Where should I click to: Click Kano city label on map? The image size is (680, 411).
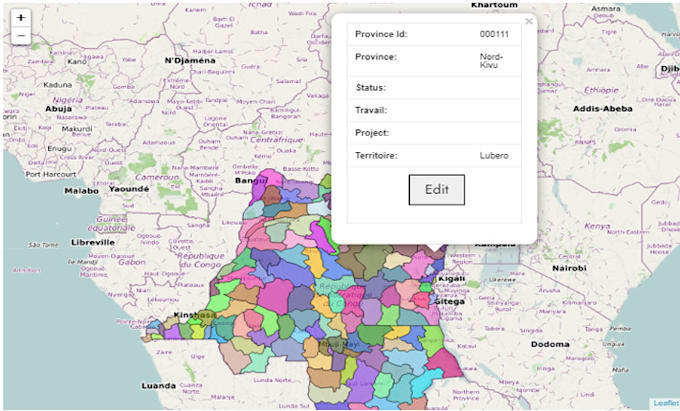click(x=77, y=62)
